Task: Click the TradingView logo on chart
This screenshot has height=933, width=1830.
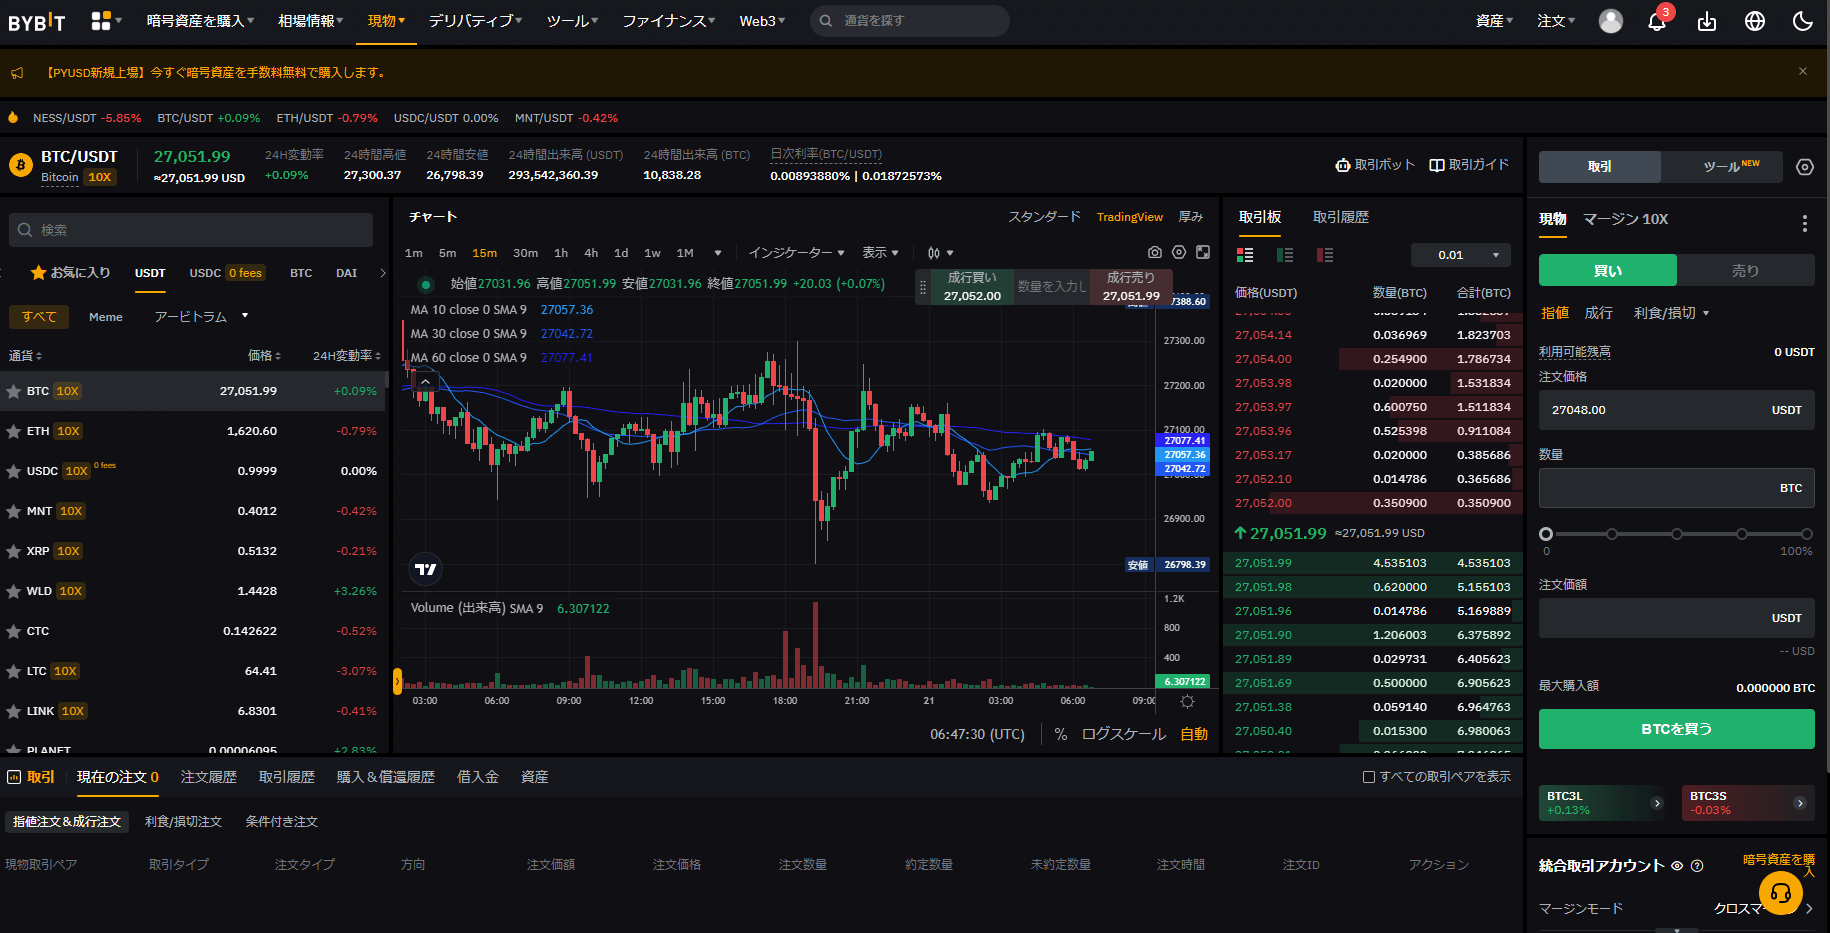Action: tap(425, 569)
